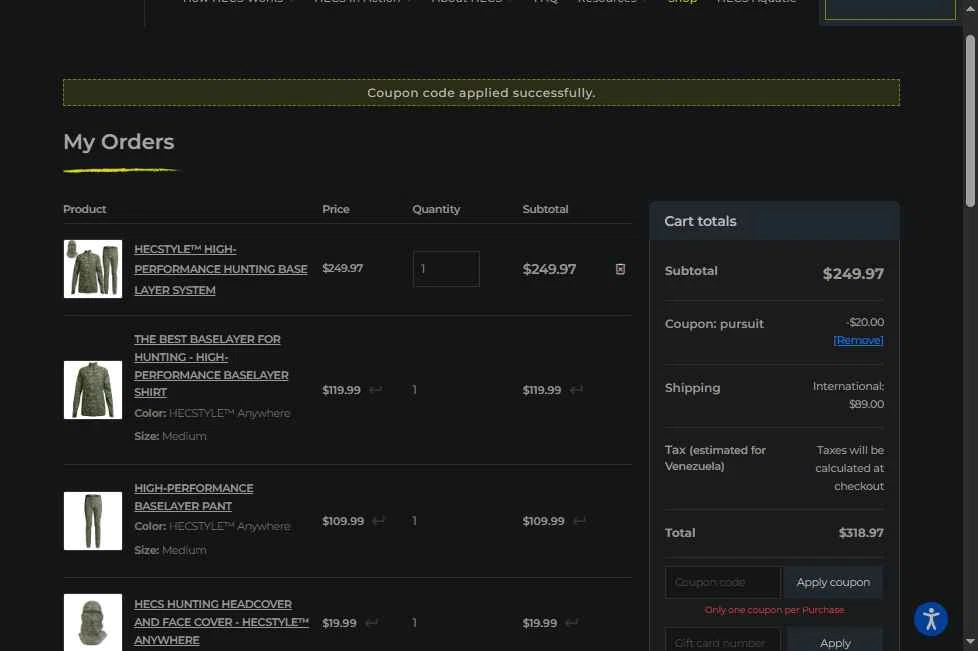Click 'Size: Medium' under Baselayer Shirt

(x=170, y=436)
